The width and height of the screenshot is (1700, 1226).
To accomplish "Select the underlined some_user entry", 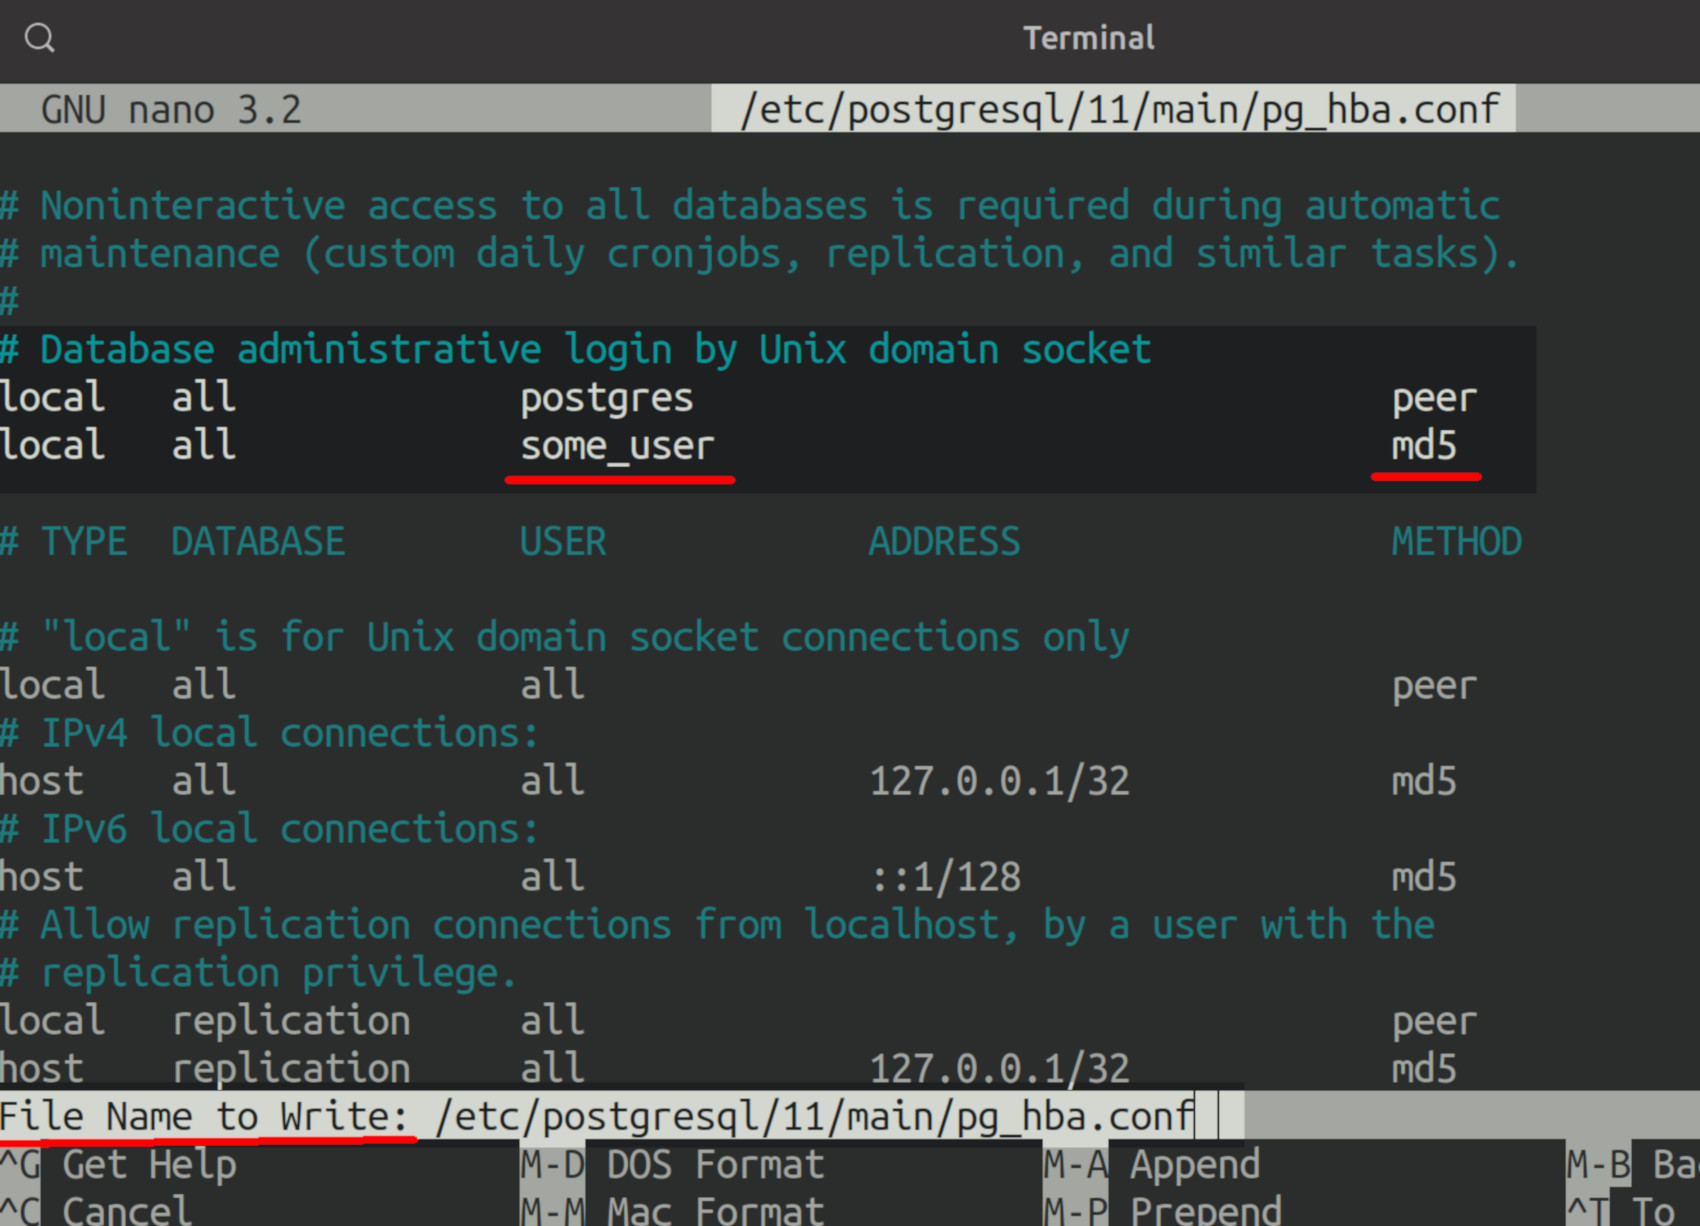I will tap(617, 446).
